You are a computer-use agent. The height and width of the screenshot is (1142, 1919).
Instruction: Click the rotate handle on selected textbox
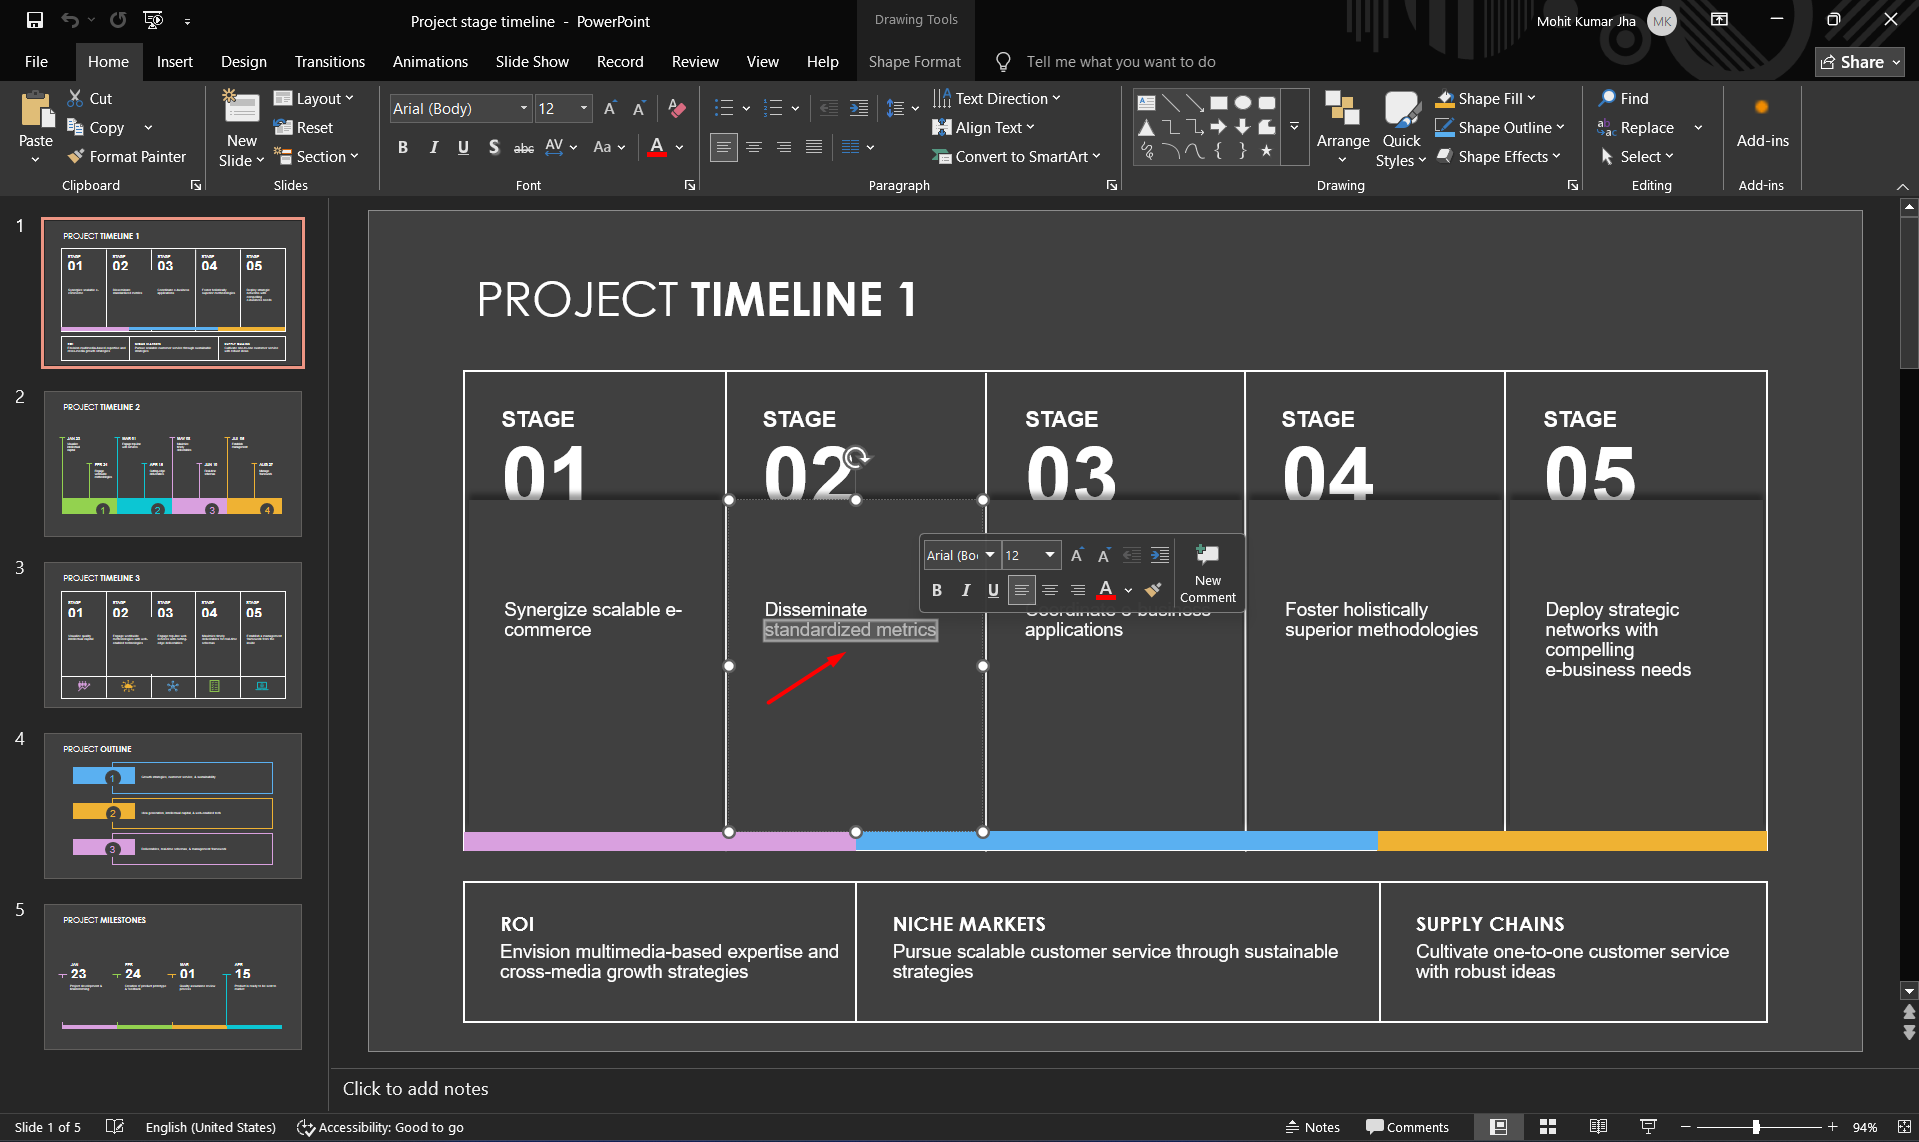[856, 458]
